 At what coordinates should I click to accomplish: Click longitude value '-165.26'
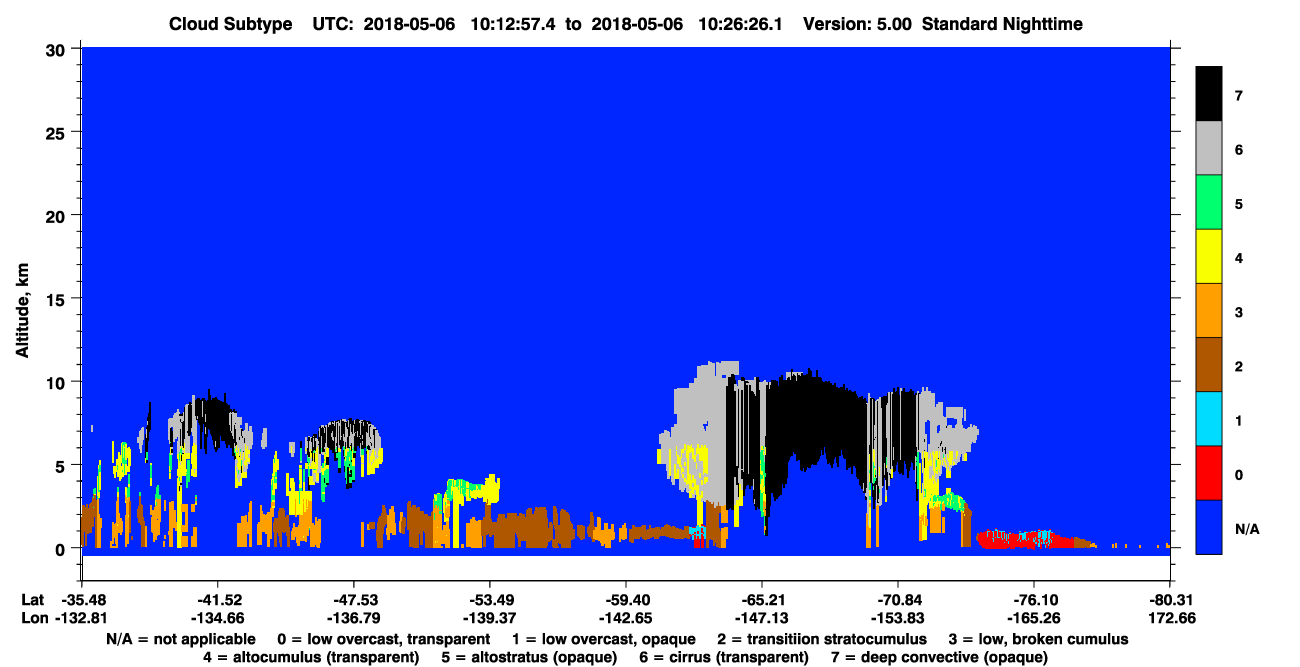pyautogui.click(x=1034, y=617)
